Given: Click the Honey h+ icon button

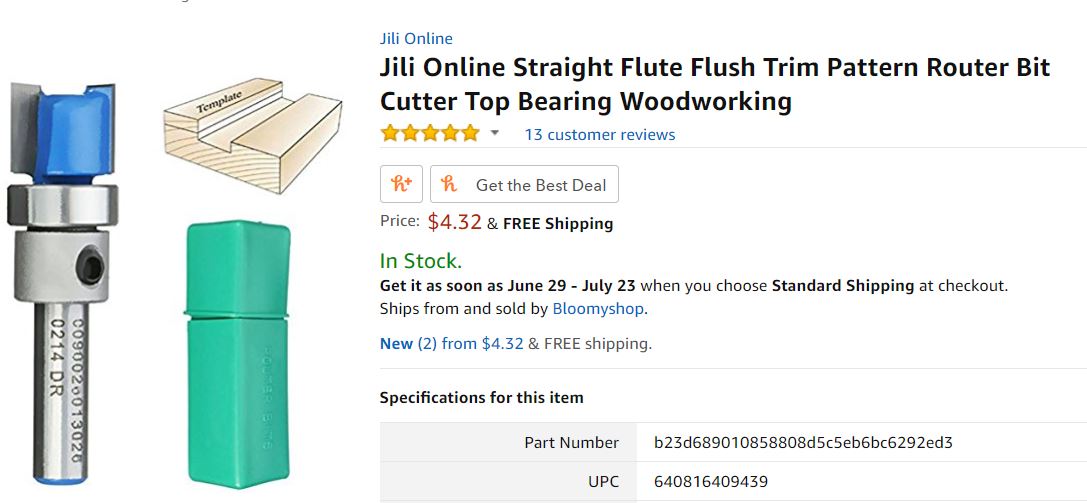Looking at the screenshot, I should coord(401,185).
